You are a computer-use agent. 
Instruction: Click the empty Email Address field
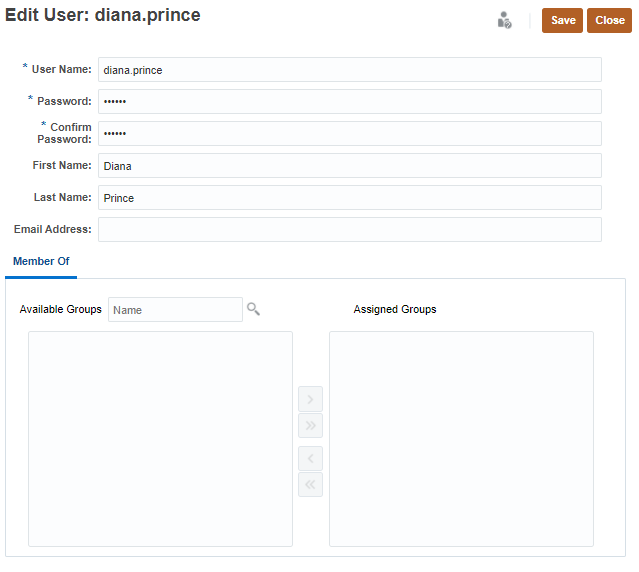[349, 230]
